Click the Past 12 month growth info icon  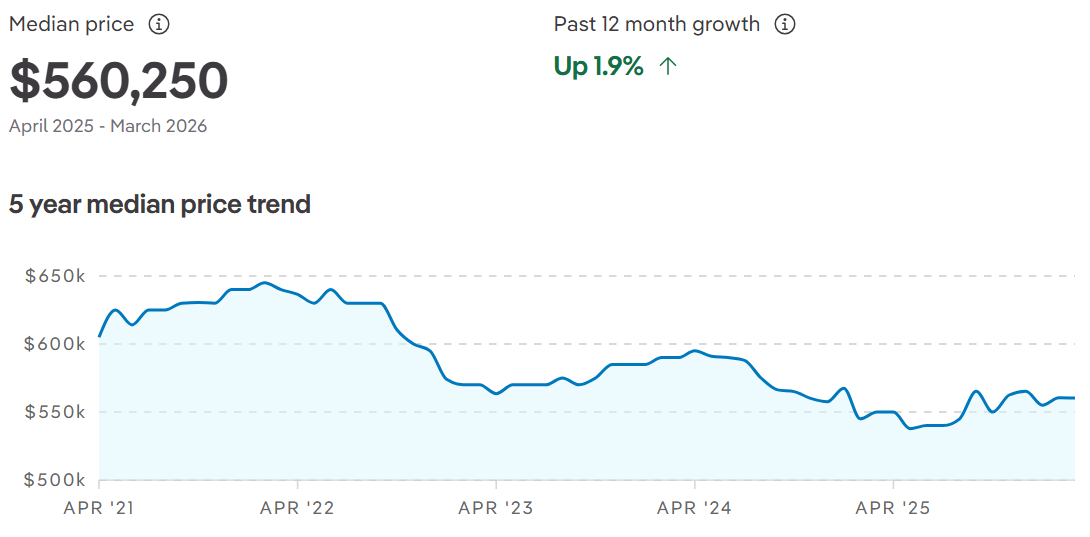click(785, 24)
